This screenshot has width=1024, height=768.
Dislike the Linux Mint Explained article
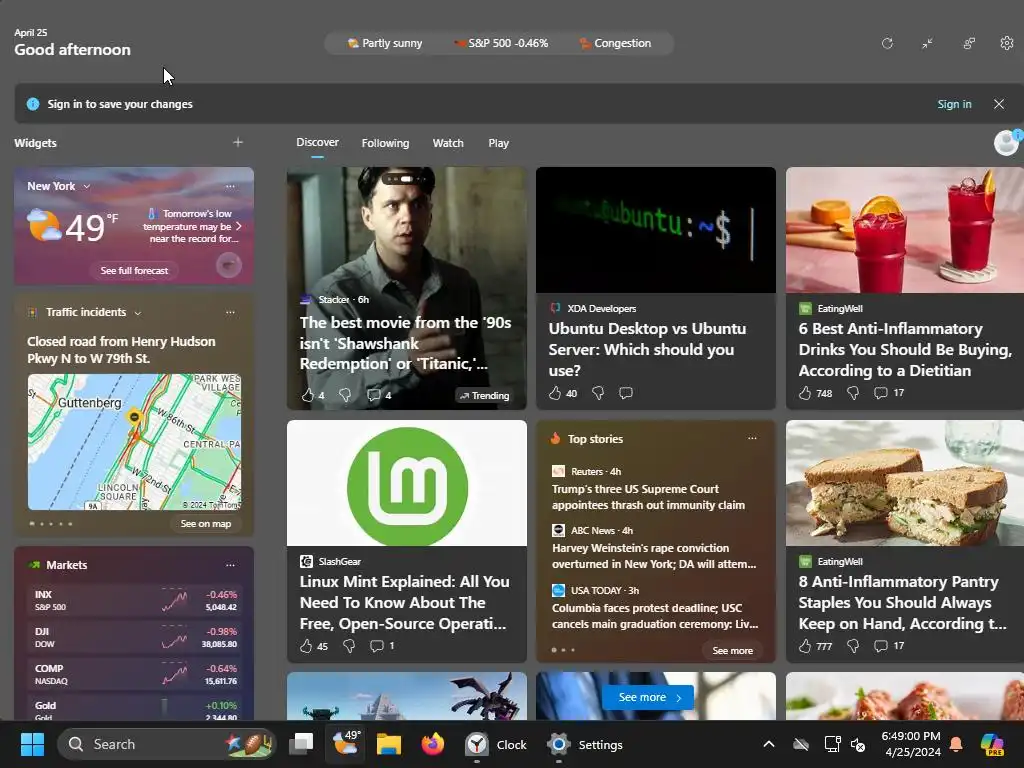coord(349,646)
